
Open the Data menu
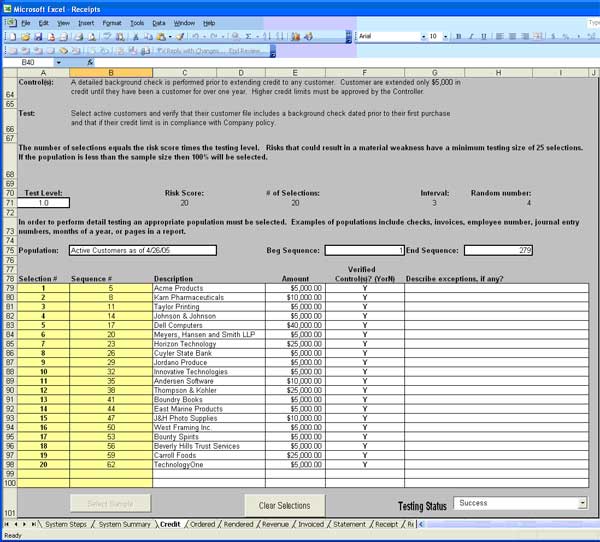[159, 23]
